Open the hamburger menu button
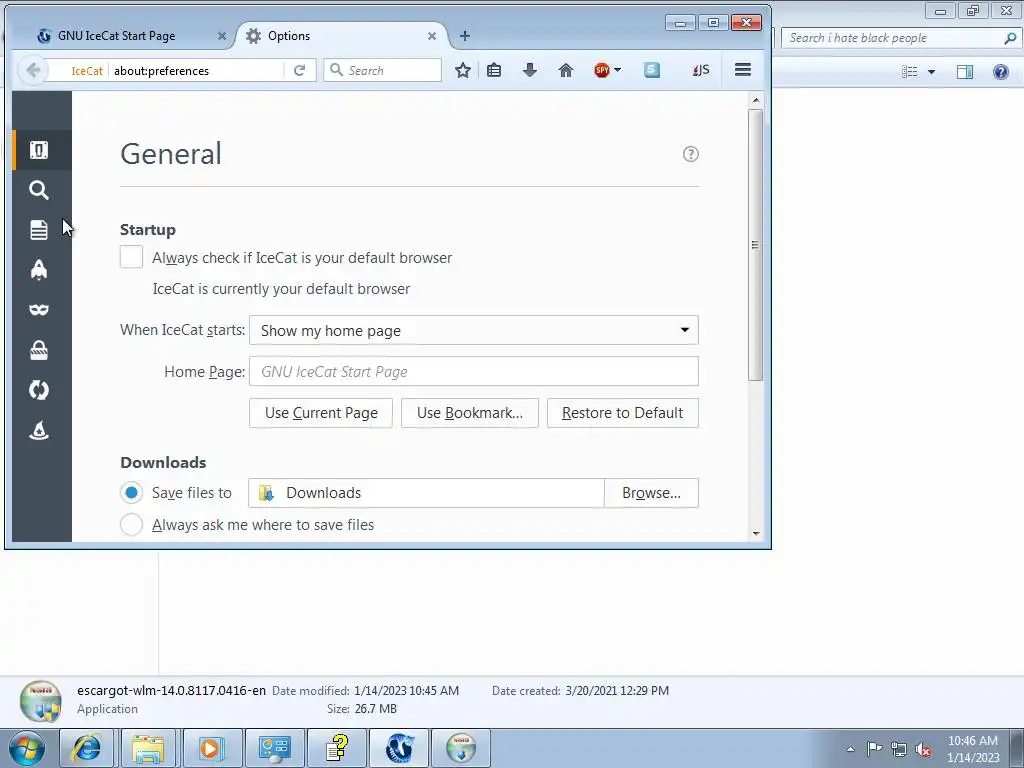 point(743,70)
